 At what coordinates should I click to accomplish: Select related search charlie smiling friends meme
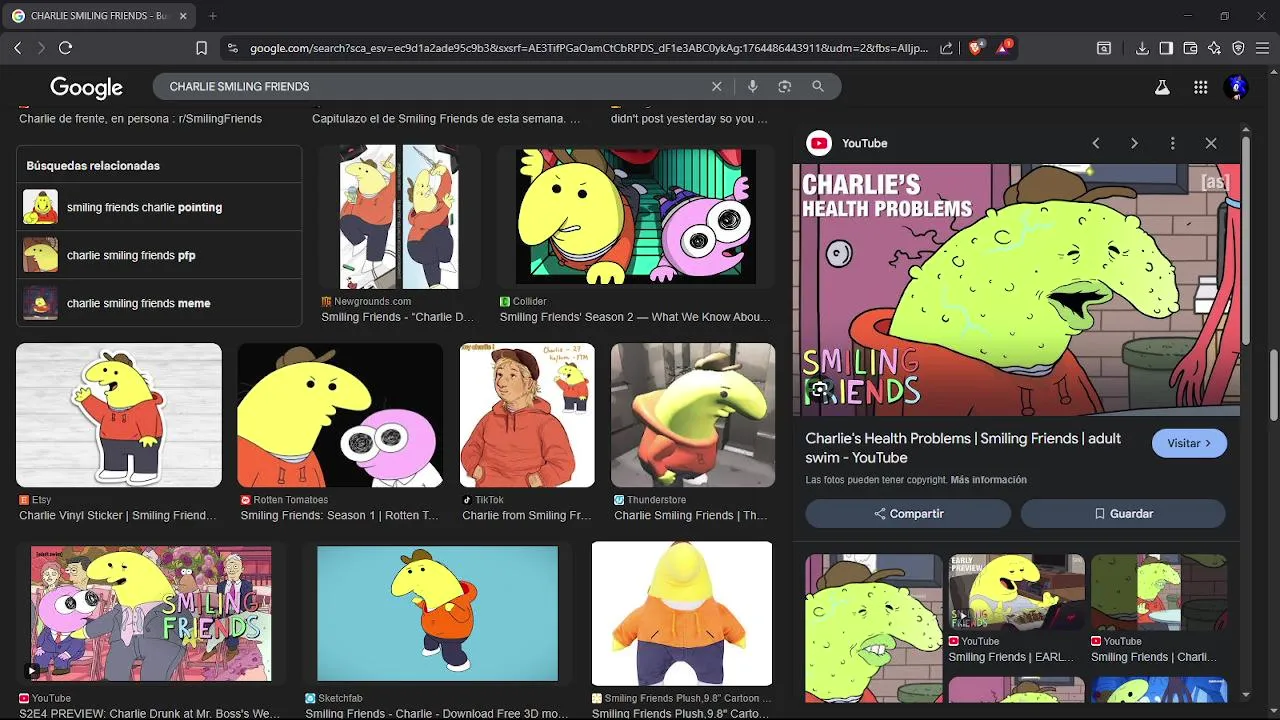(x=159, y=303)
